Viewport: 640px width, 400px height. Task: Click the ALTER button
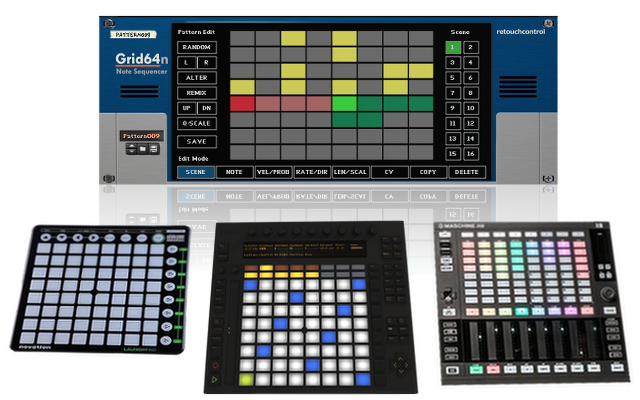pos(197,78)
